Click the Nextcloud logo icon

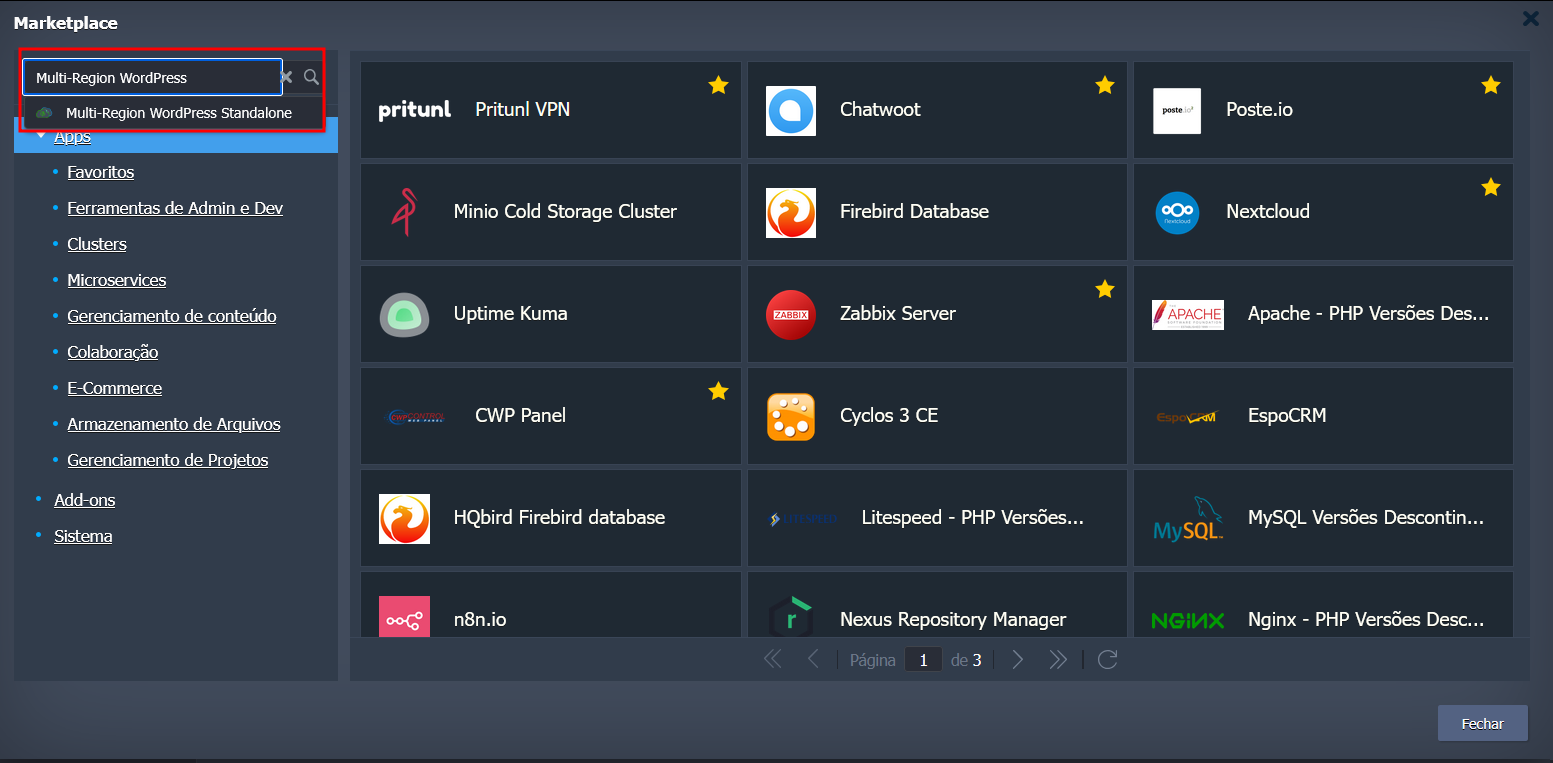[x=1177, y=212]
